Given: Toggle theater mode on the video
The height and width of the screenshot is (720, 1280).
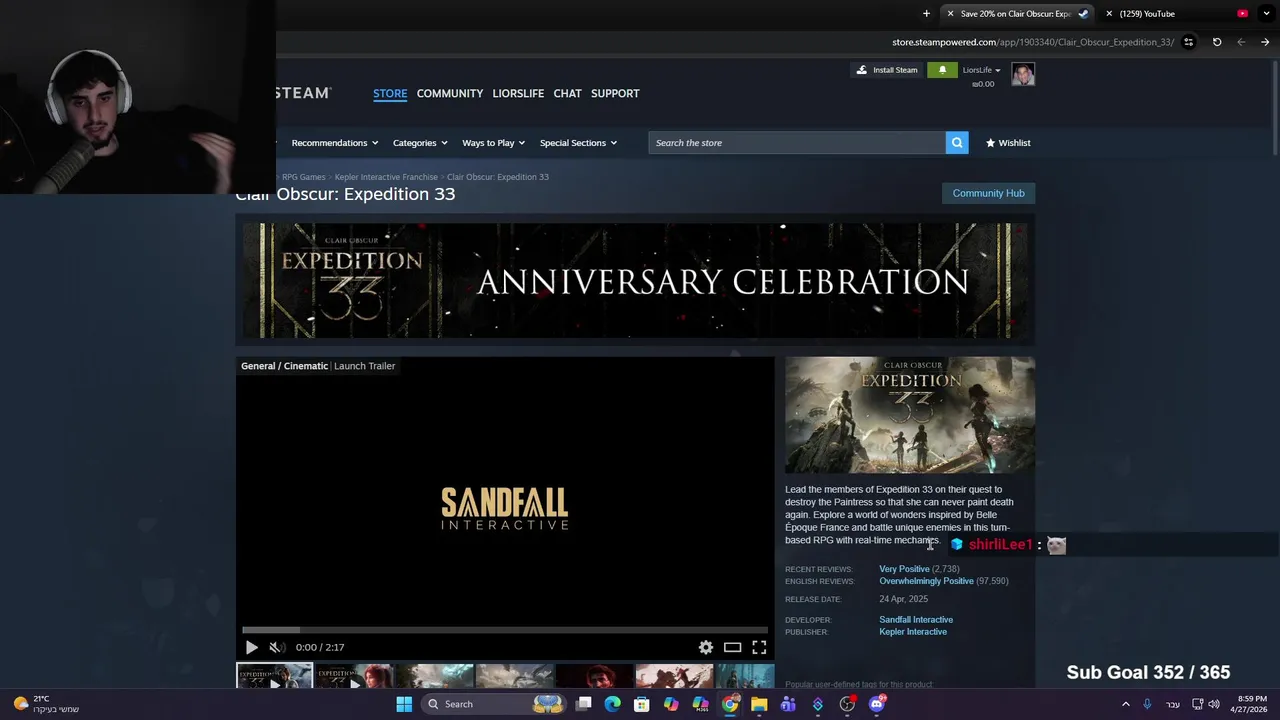Looking at the screenshot, I should coord(732,647).
